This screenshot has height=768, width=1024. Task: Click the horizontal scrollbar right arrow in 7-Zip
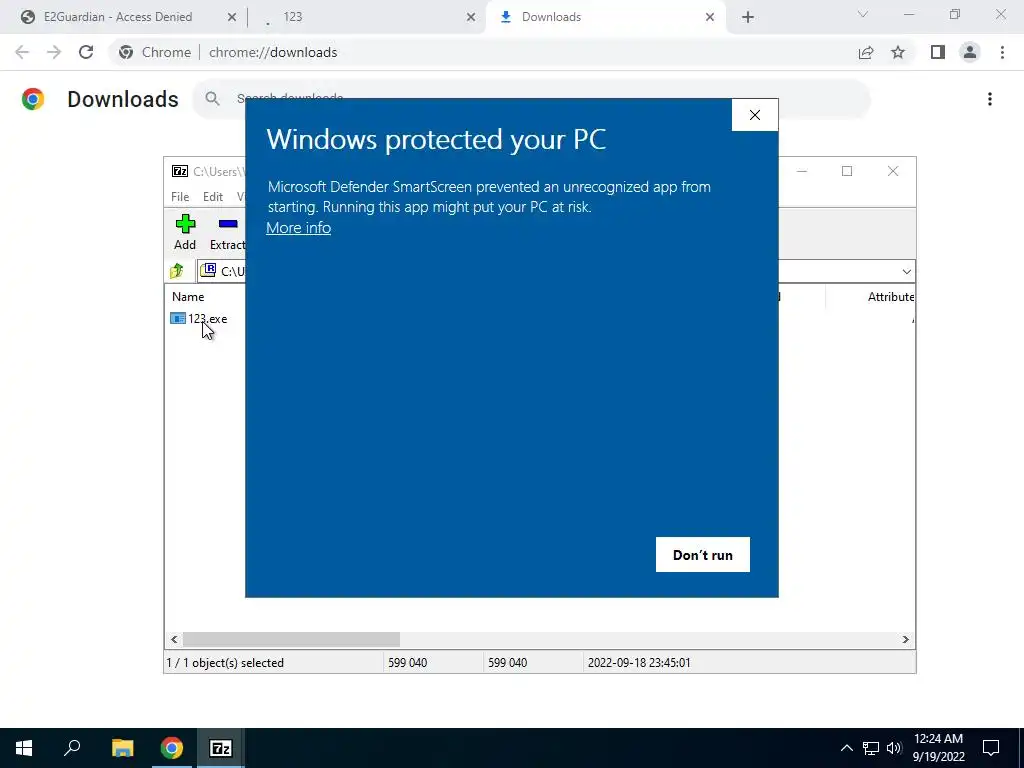906,639
